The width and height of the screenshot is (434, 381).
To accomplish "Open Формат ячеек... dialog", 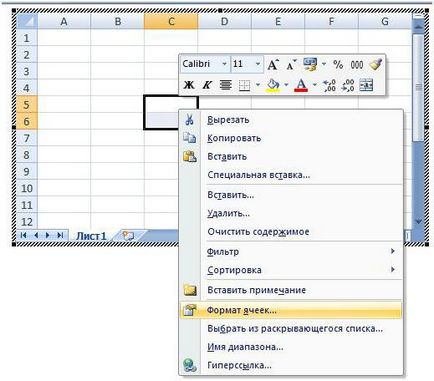I will click(291, 310).
